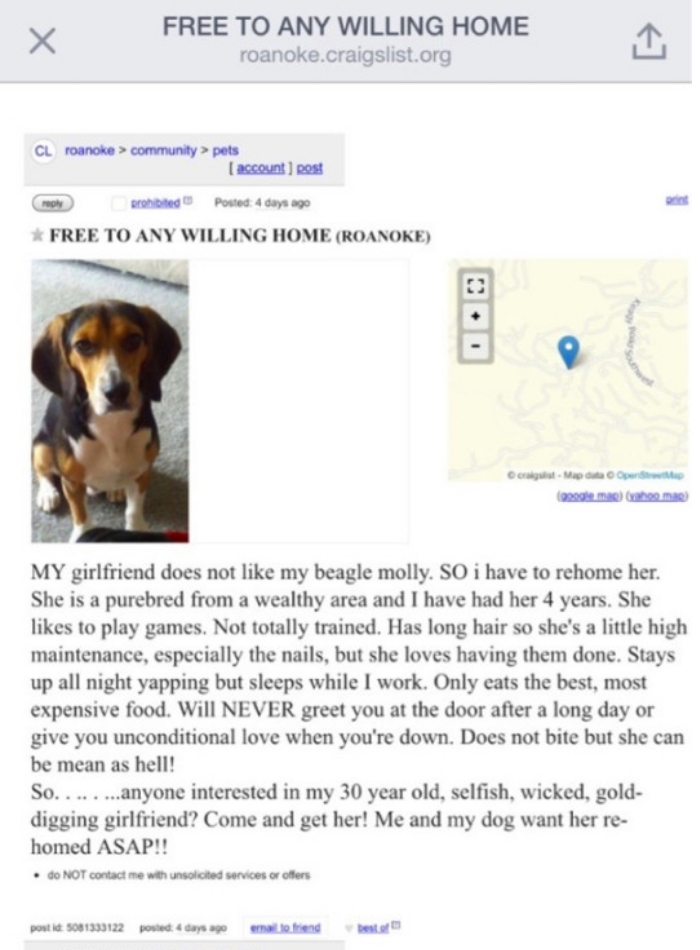Zoom in on the map

point(476,316)
